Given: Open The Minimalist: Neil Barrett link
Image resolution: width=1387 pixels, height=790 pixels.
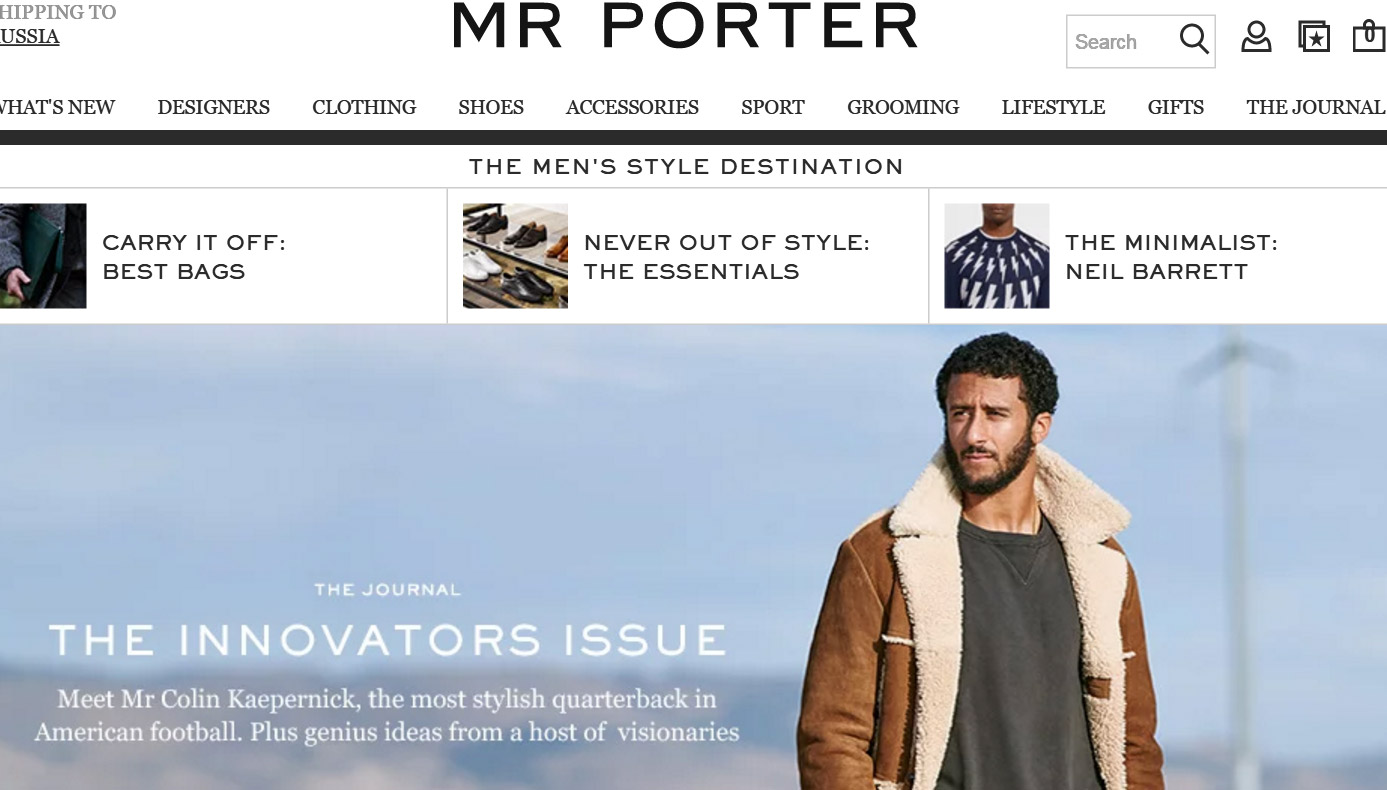Looking at the screenshot, I should click(x=1171, y=257).
